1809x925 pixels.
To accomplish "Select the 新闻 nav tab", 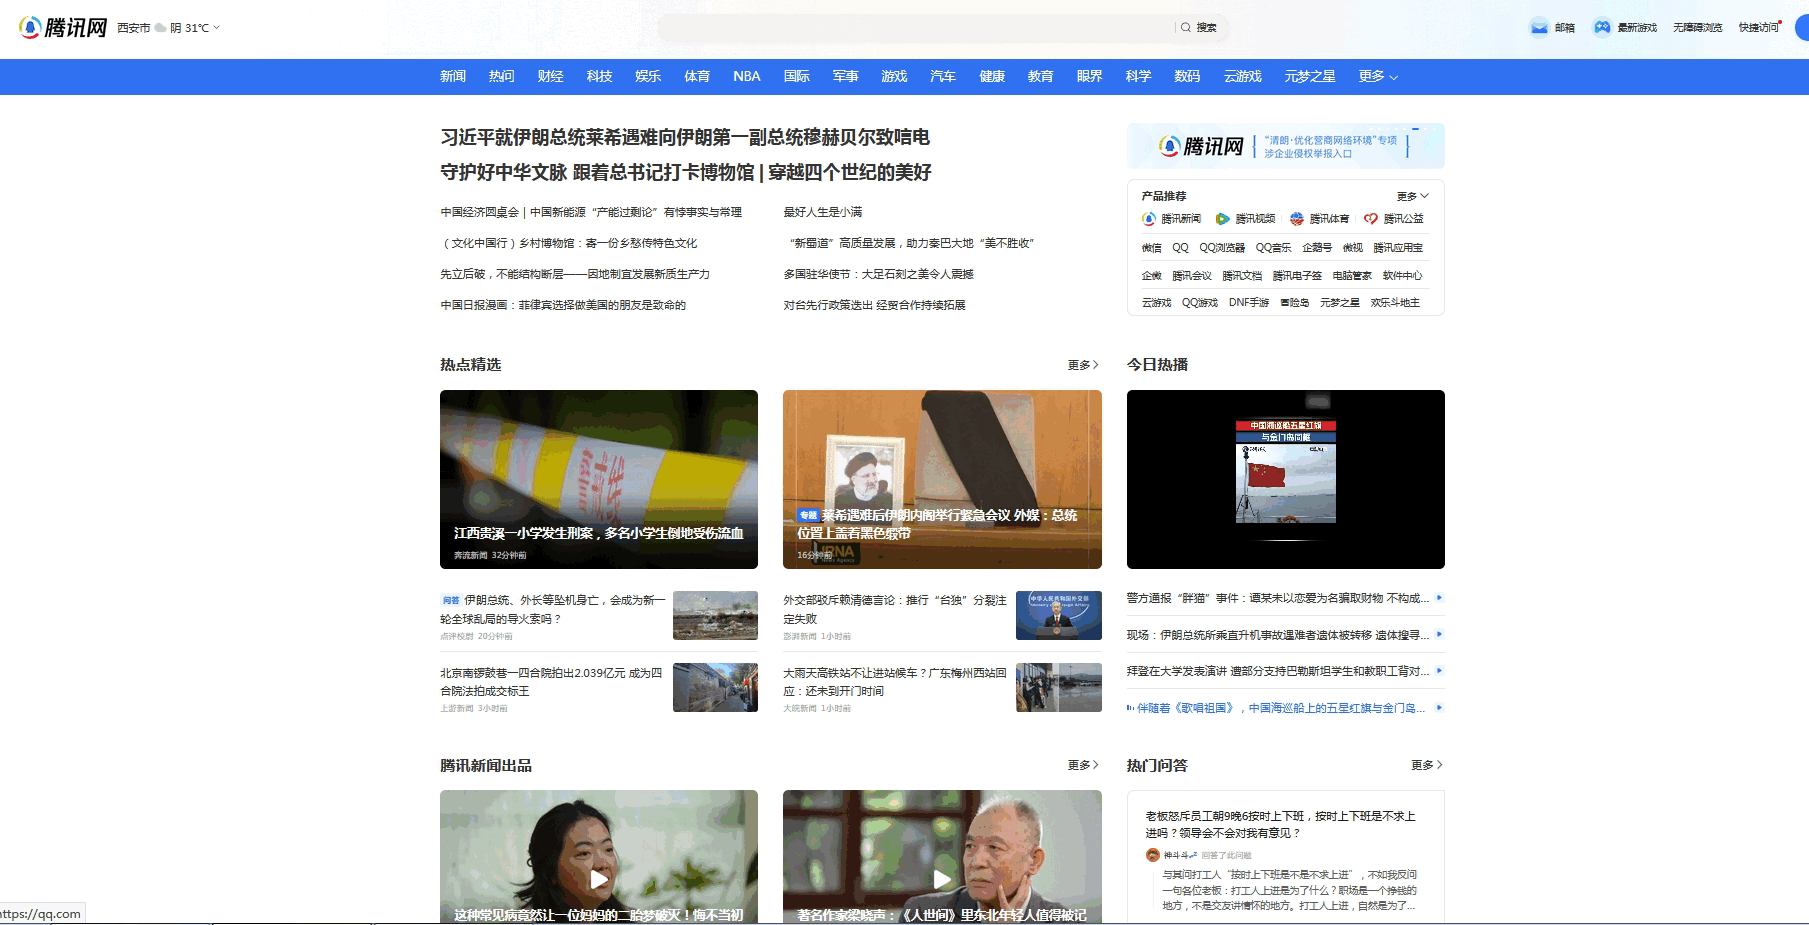I will coord(453,77).
